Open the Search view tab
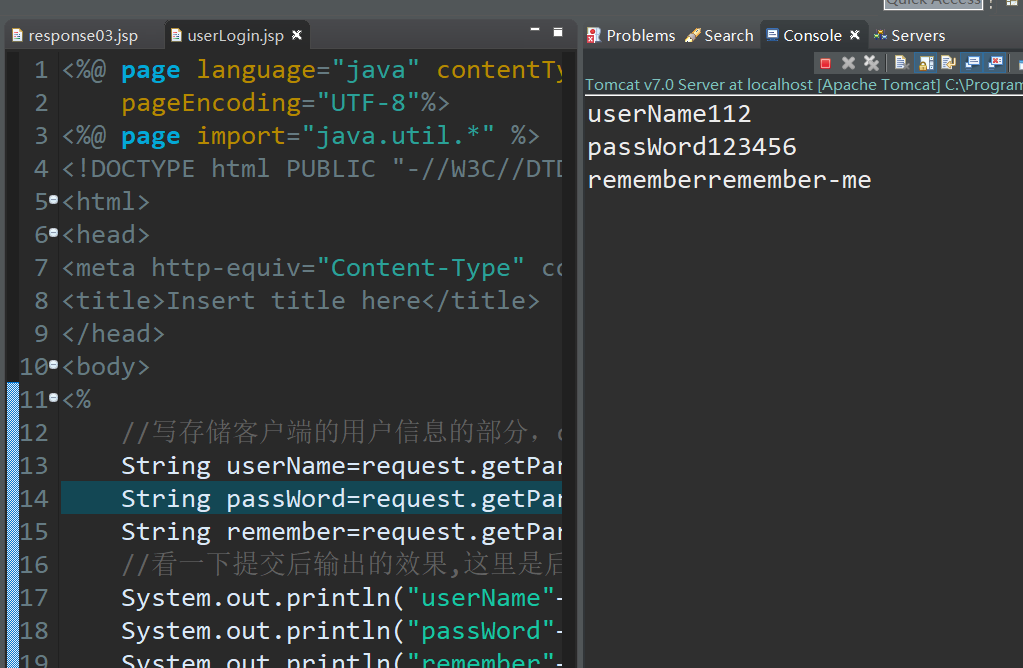This screenshot has height=668, width=1023. (720, 35)
